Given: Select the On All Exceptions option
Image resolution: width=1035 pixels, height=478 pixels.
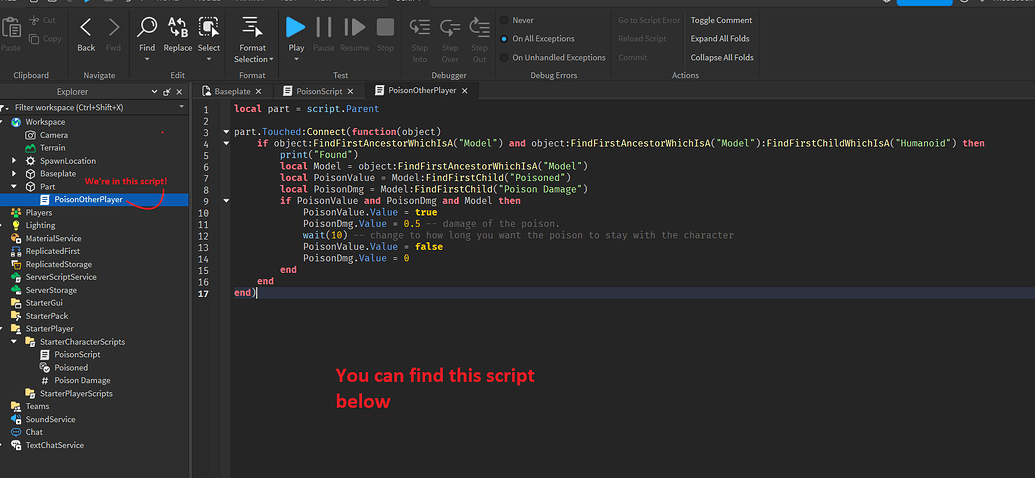Looking at the screenshot, I should pyautogui.click(x=503, y=39).
